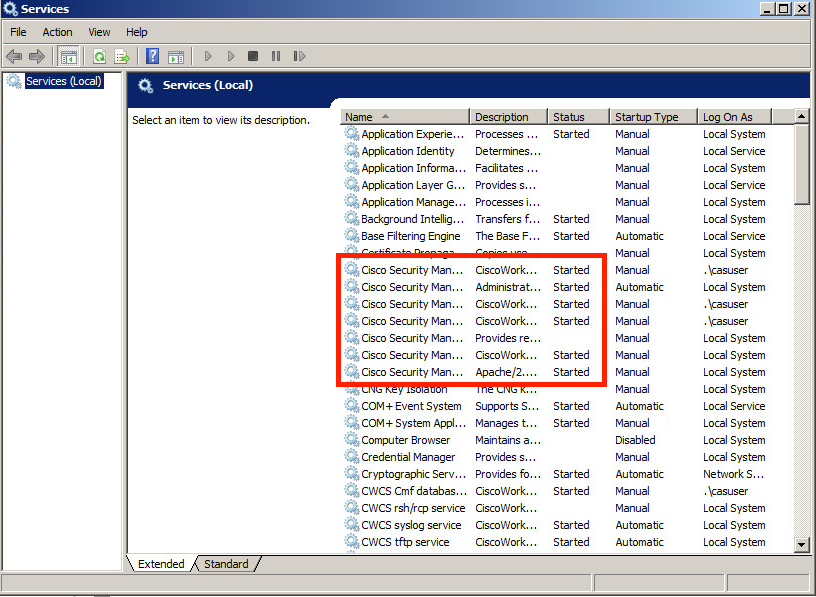The height and width of the screenshot is (597, 816).
Task: Click the vertical scrollbar thumb of the services list
Action: (x=801, y=164)
